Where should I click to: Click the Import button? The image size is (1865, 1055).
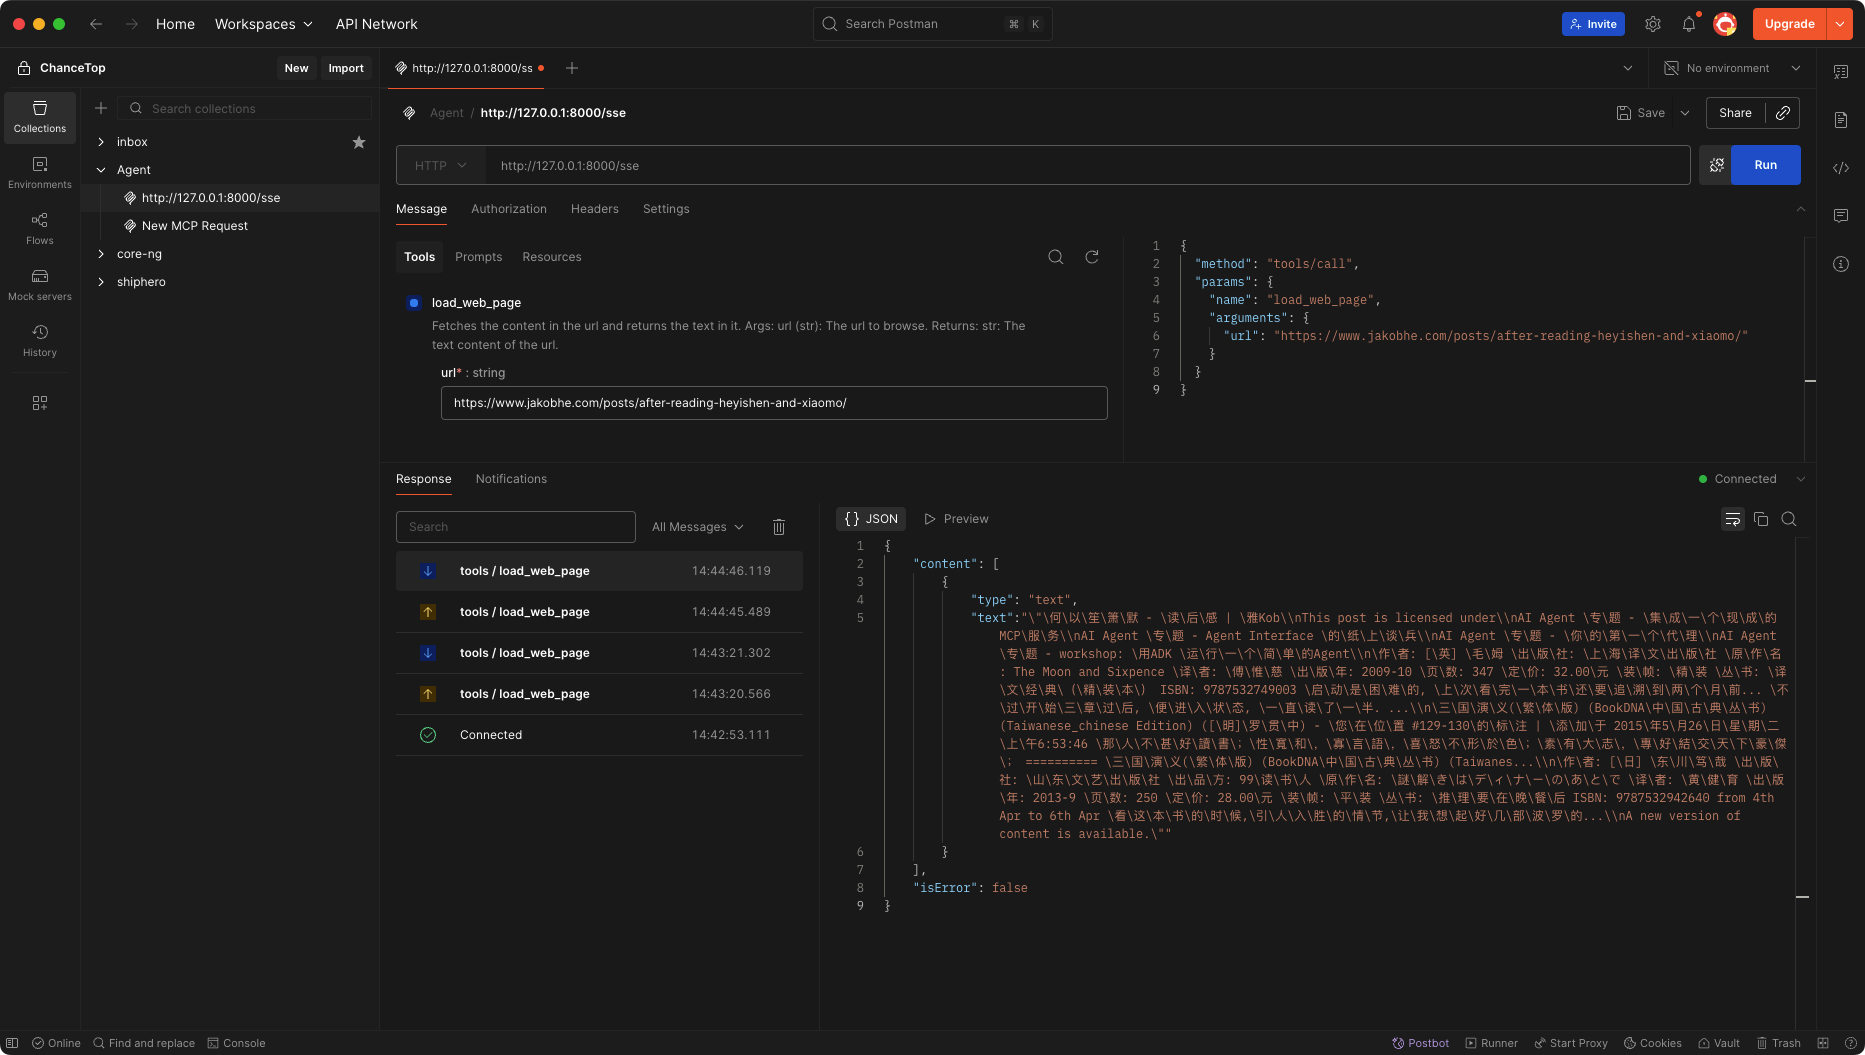346,68
